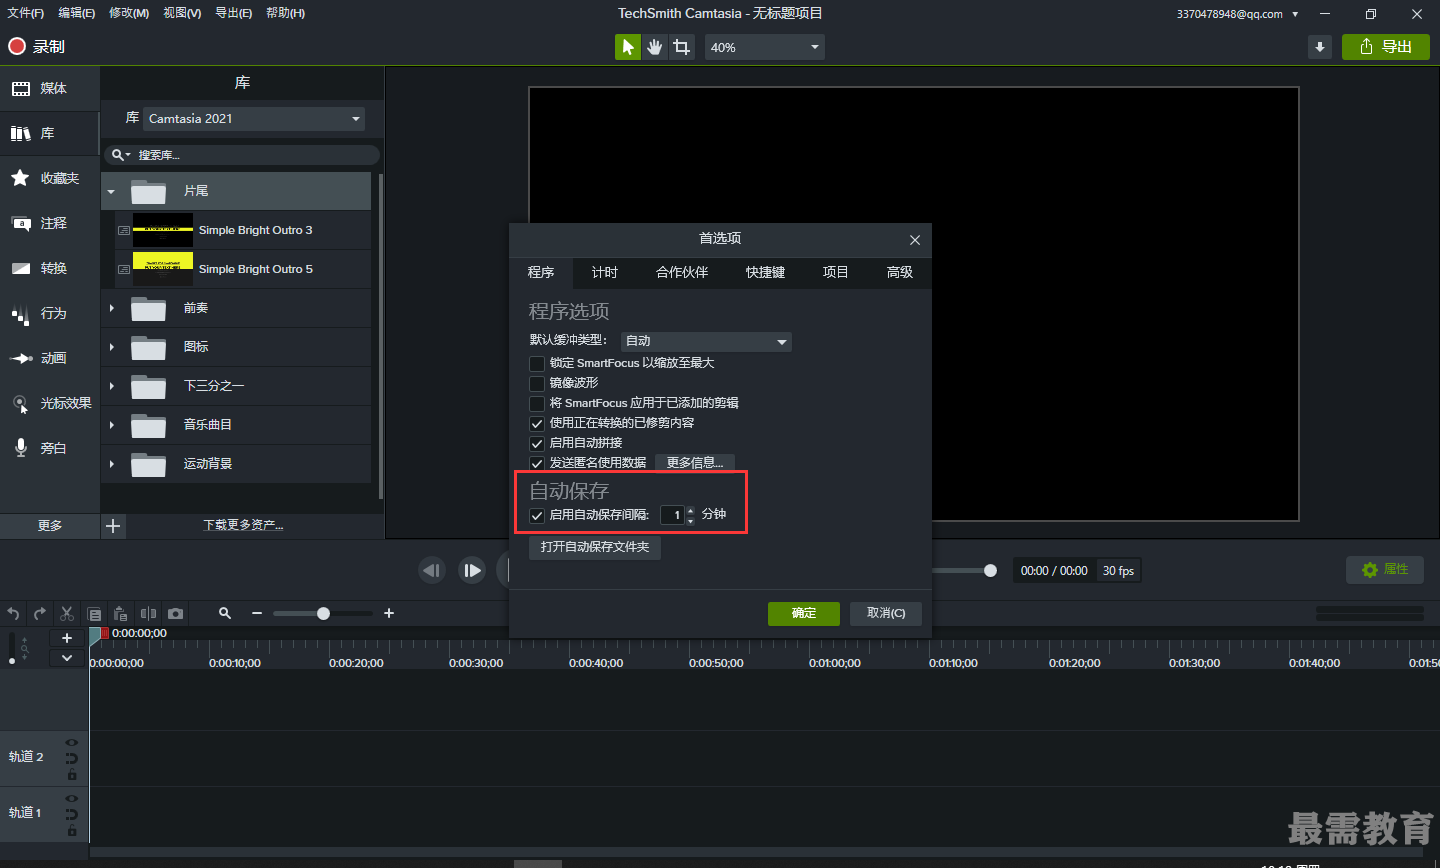Image resolution: width=1440 pixels, height=868 pixels.
Task: Toggle 将 SmartFocus 应用于已添加的剪辑 checkbox
Action: (537, 403)
